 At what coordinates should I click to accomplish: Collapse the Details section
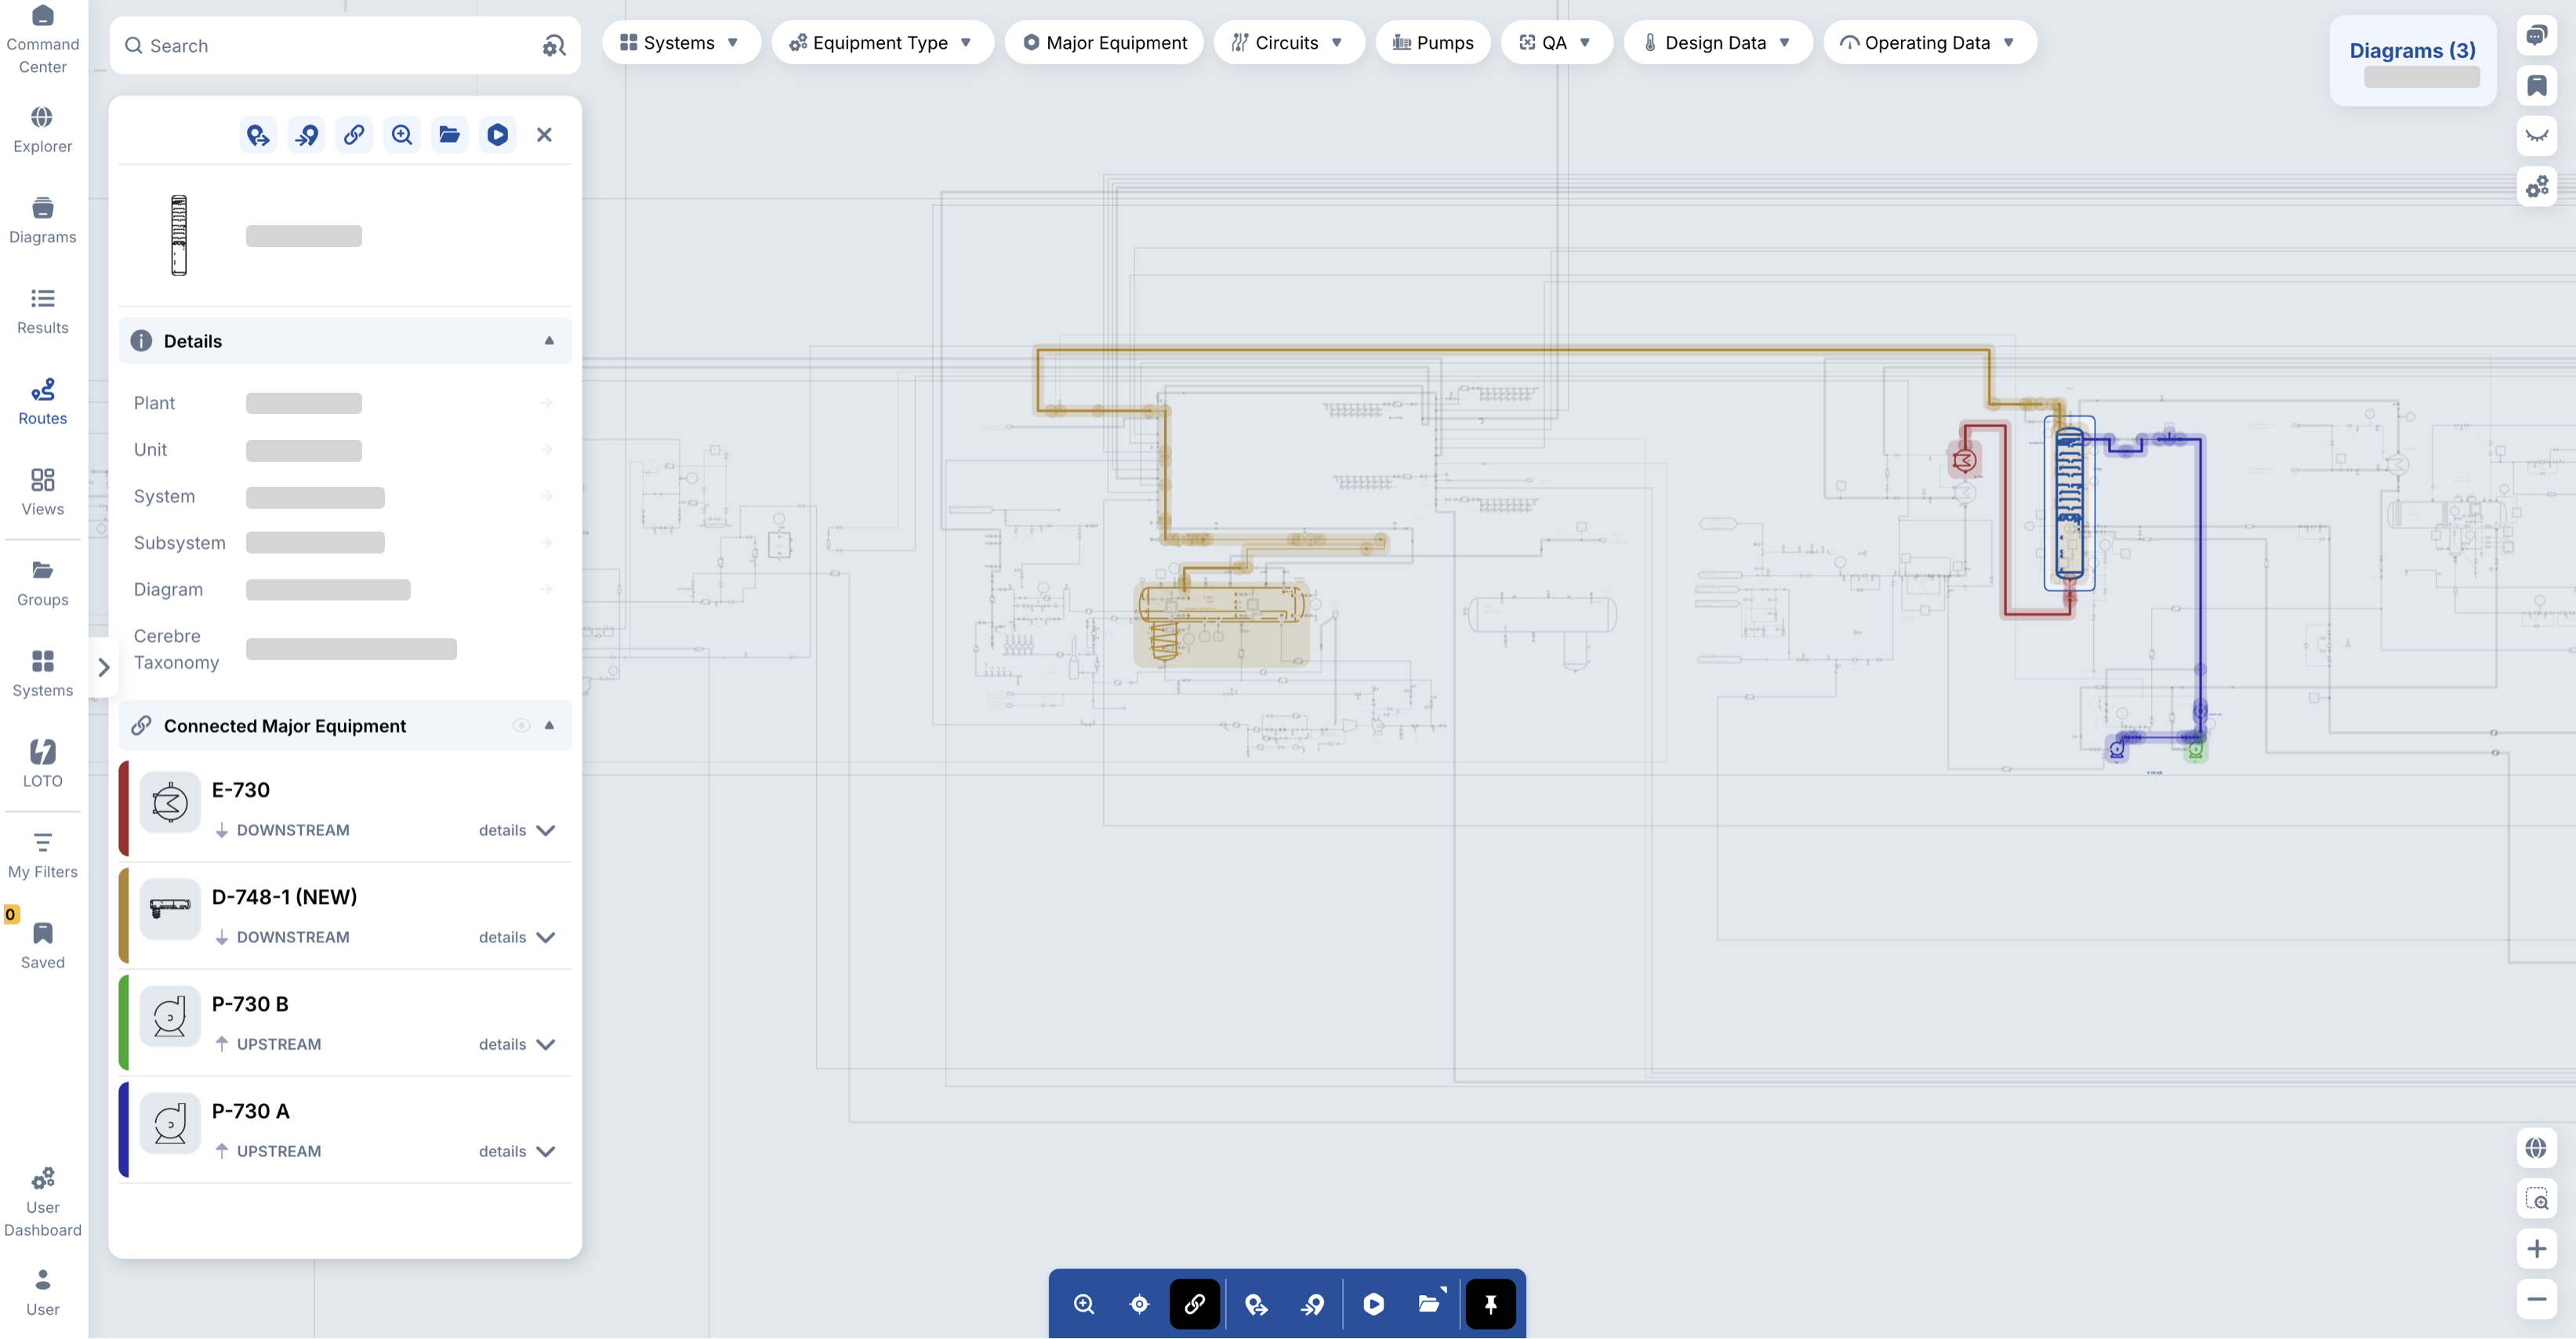click(549, 341)
